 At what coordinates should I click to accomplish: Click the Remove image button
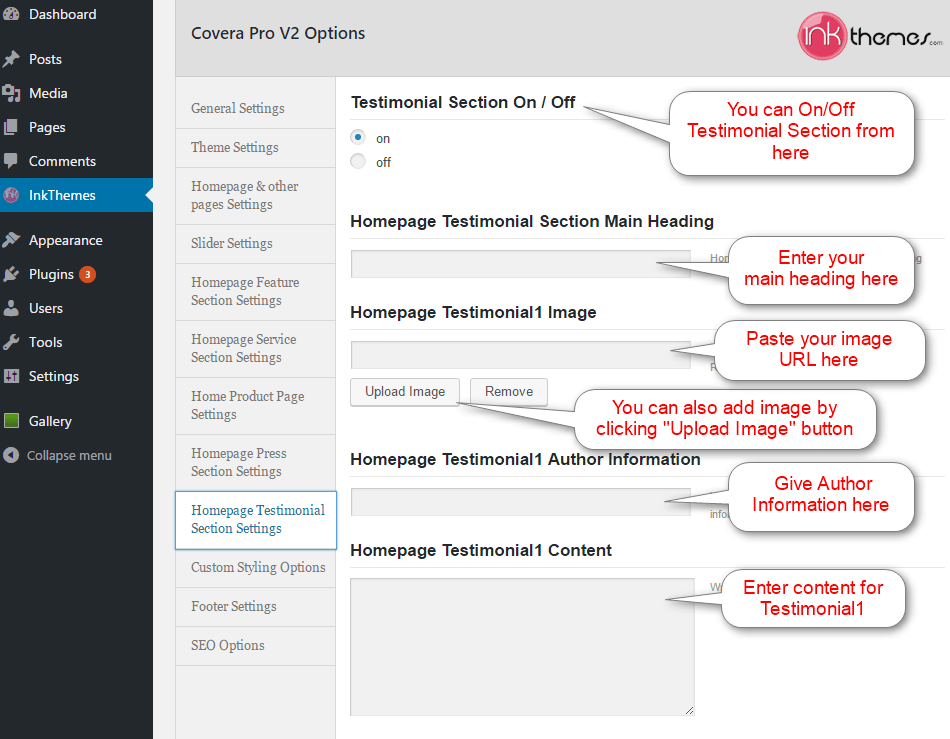click(x=509, y=392)
